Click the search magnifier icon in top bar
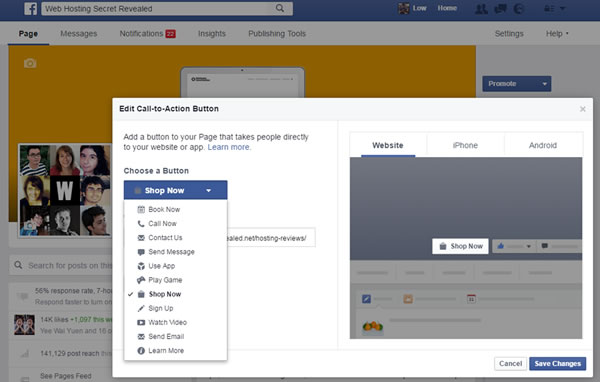 point(280,8)
